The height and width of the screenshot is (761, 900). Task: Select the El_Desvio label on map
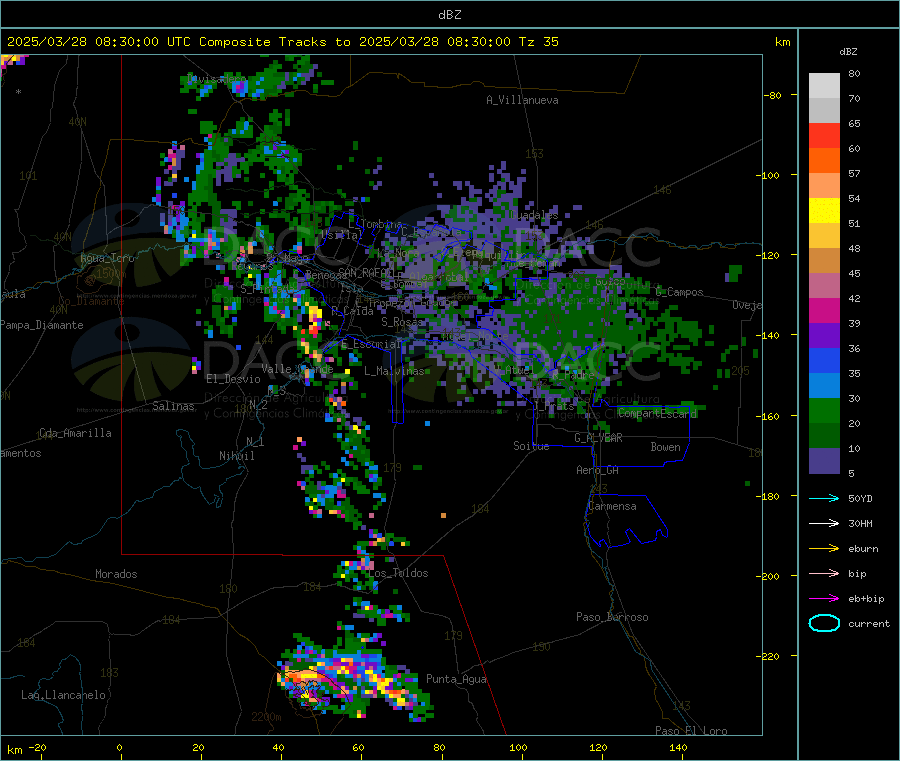(233, 379)
